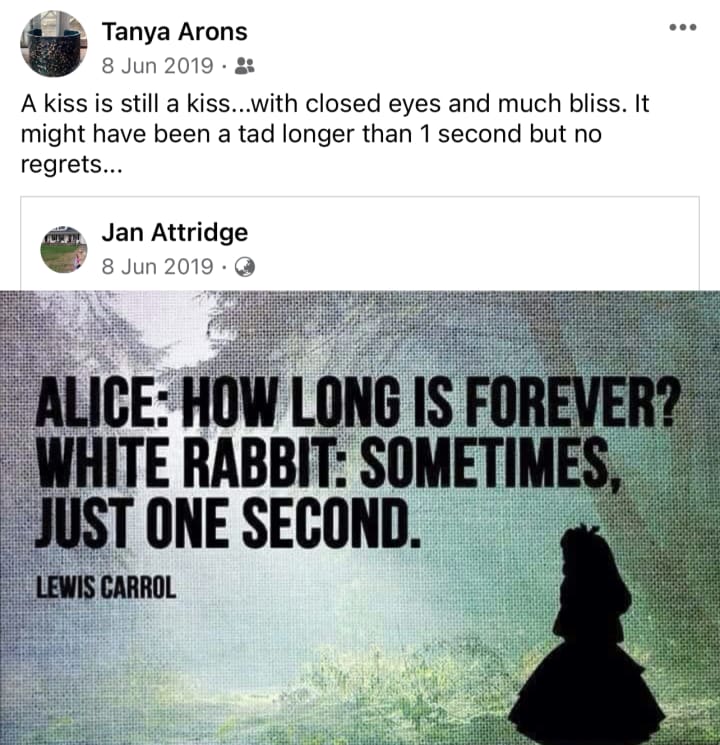
Task: Open the three-dot post options menu
Action: point(683,27)
